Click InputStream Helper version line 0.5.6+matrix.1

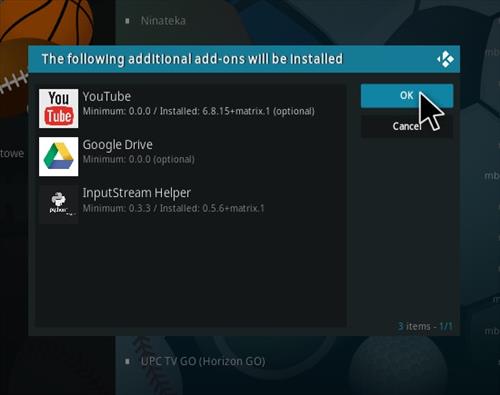(173, 208)
